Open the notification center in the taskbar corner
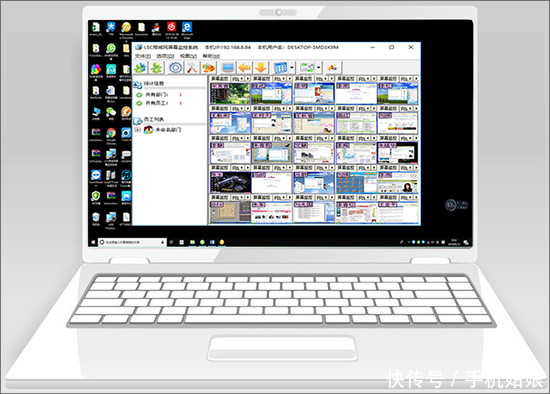Viewport: 550px width, 394px height. (466, 242)
